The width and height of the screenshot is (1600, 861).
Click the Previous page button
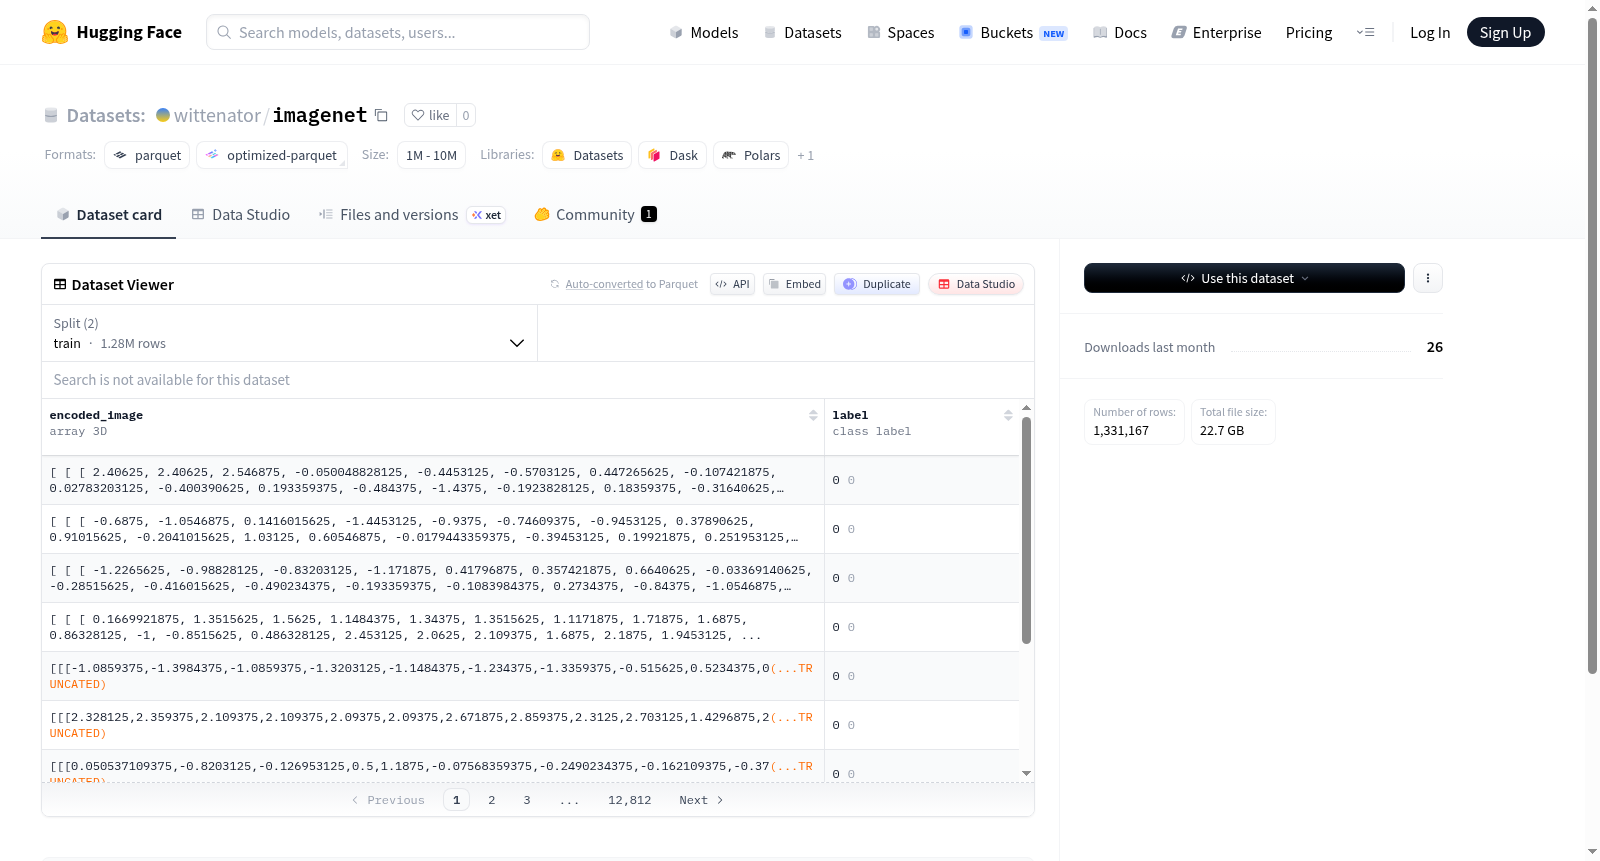[388, 800]
